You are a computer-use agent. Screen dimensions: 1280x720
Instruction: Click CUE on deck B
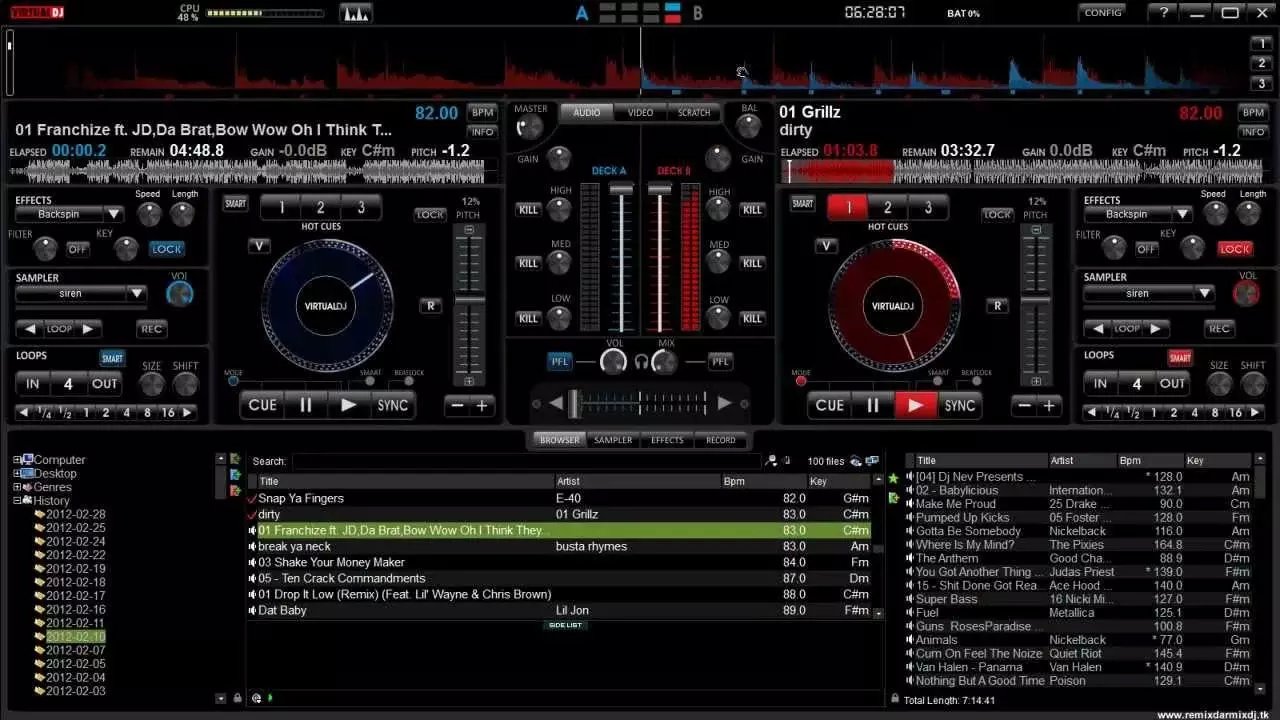[x=830, y=405]
